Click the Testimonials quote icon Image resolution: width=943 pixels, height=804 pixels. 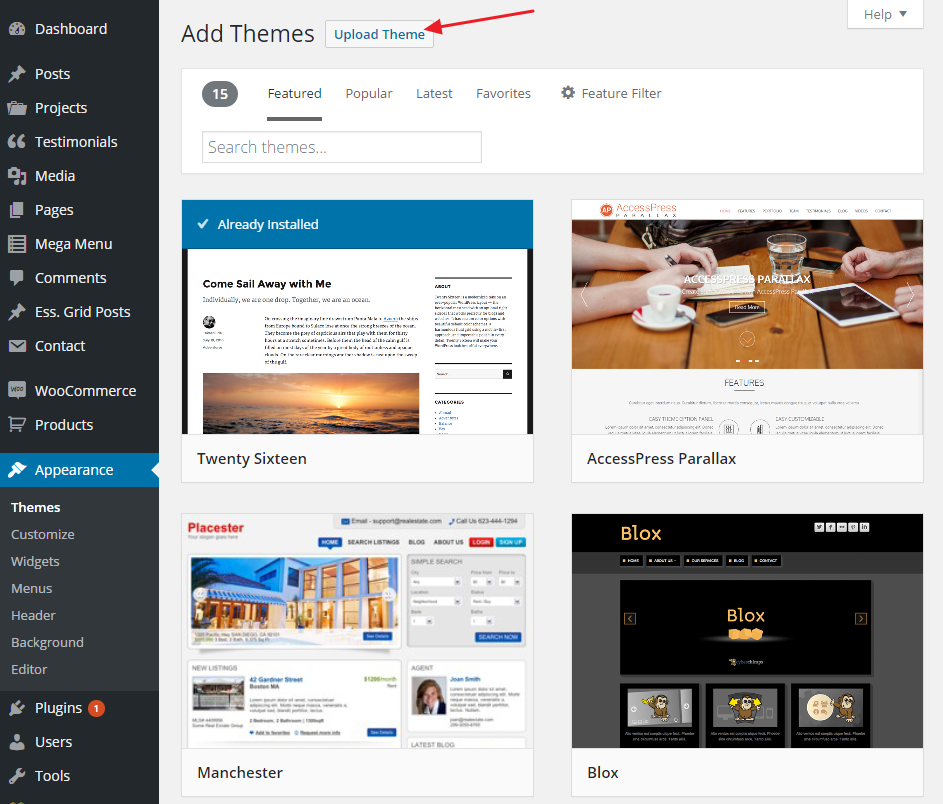(17, 141)
